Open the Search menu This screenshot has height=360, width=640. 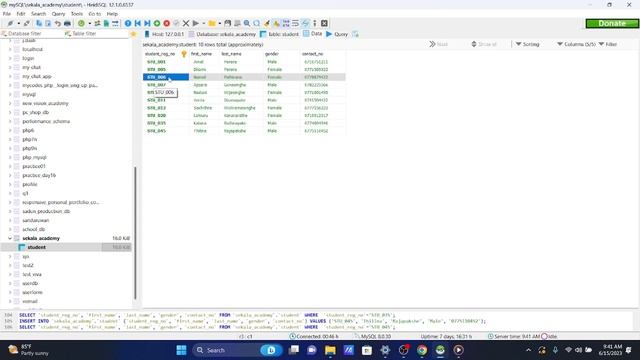pos(38,14)
